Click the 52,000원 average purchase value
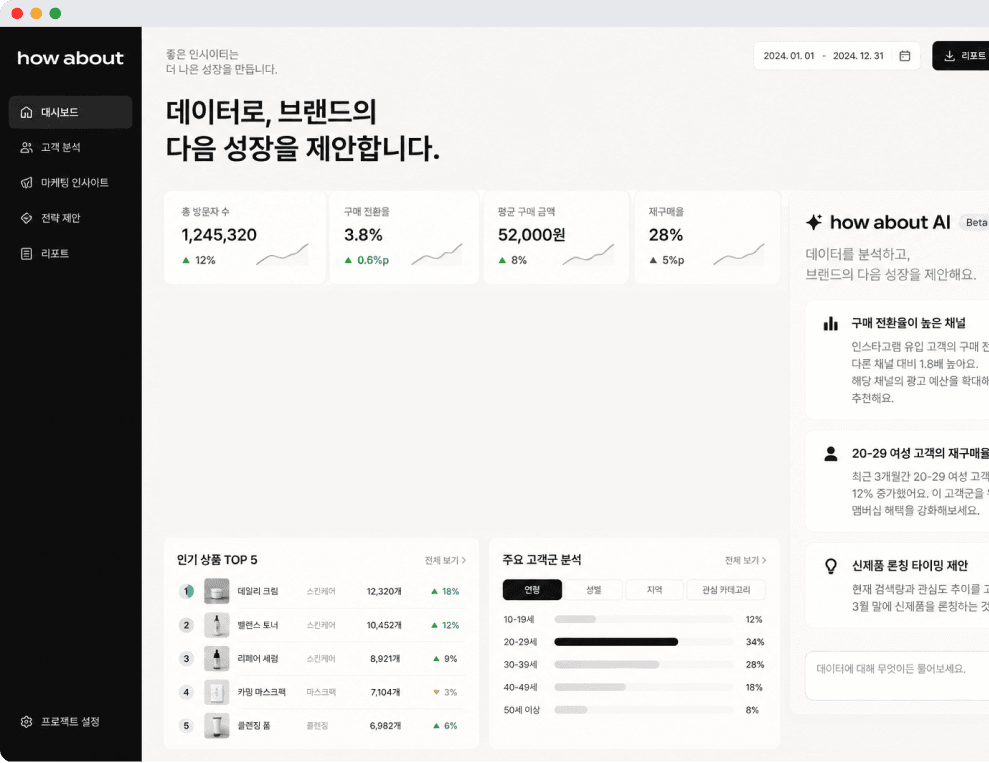The image size is (989, 763). (x=532, y=235)
